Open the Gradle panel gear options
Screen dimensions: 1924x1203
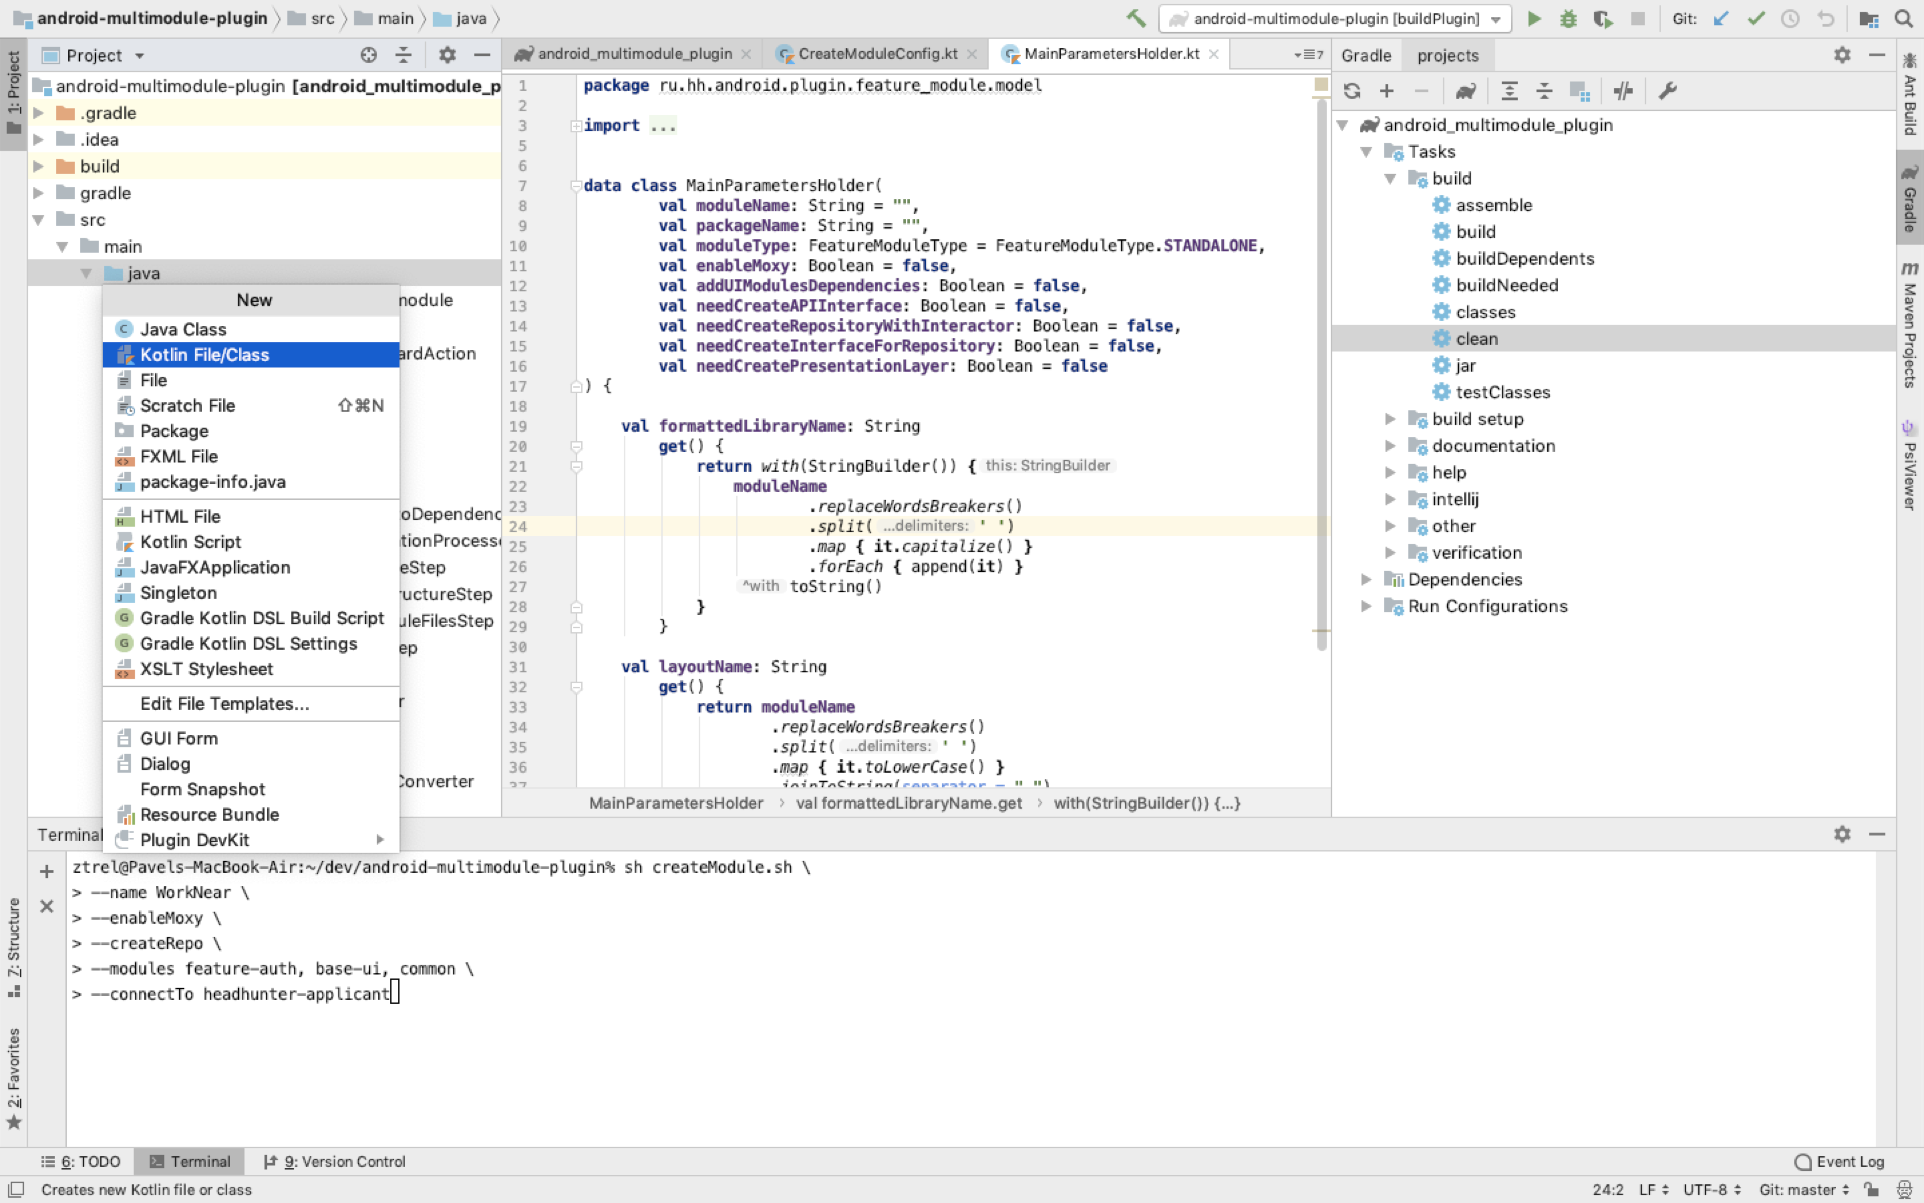(1842, 55)
